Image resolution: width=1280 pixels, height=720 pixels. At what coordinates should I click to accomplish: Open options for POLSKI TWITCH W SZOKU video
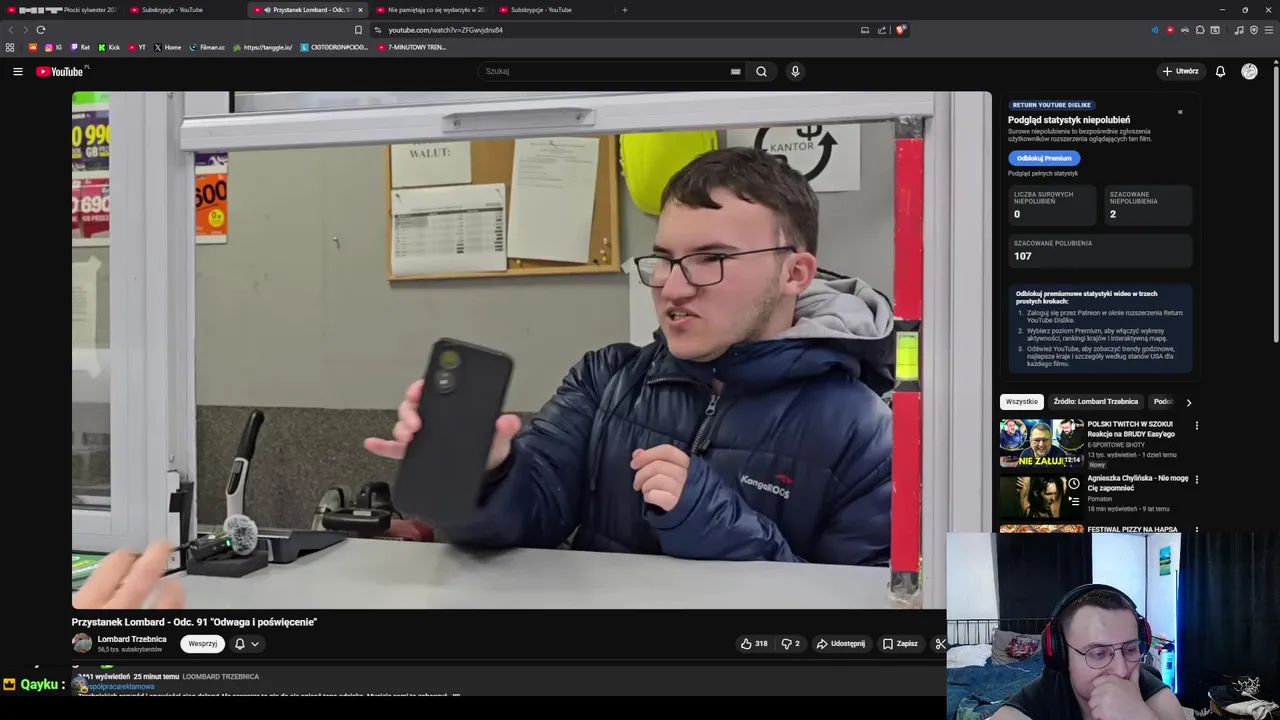pos(1196,425)
